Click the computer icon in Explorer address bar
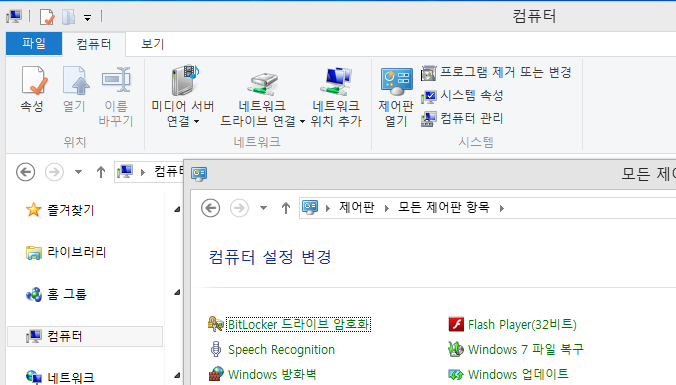 pos(125,172)
